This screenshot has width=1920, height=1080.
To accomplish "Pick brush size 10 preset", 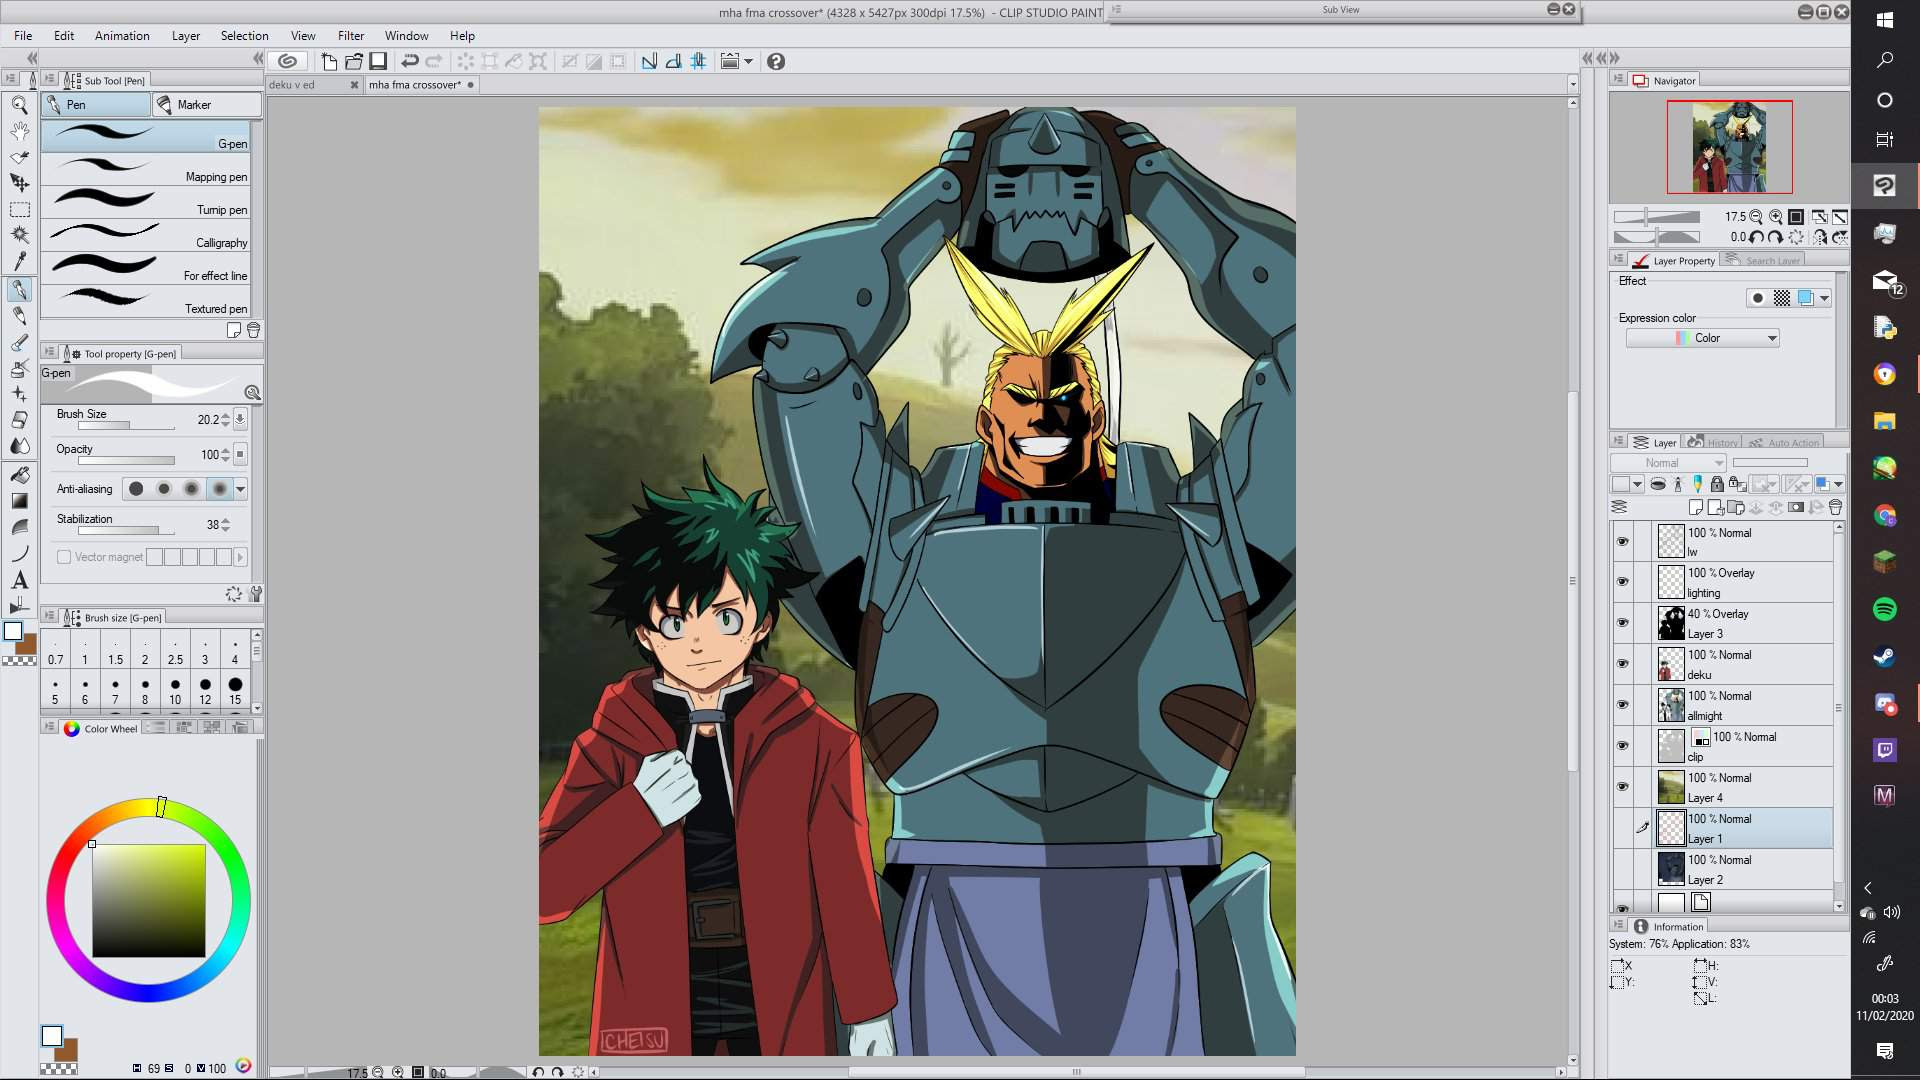I will tap(175, 692).
